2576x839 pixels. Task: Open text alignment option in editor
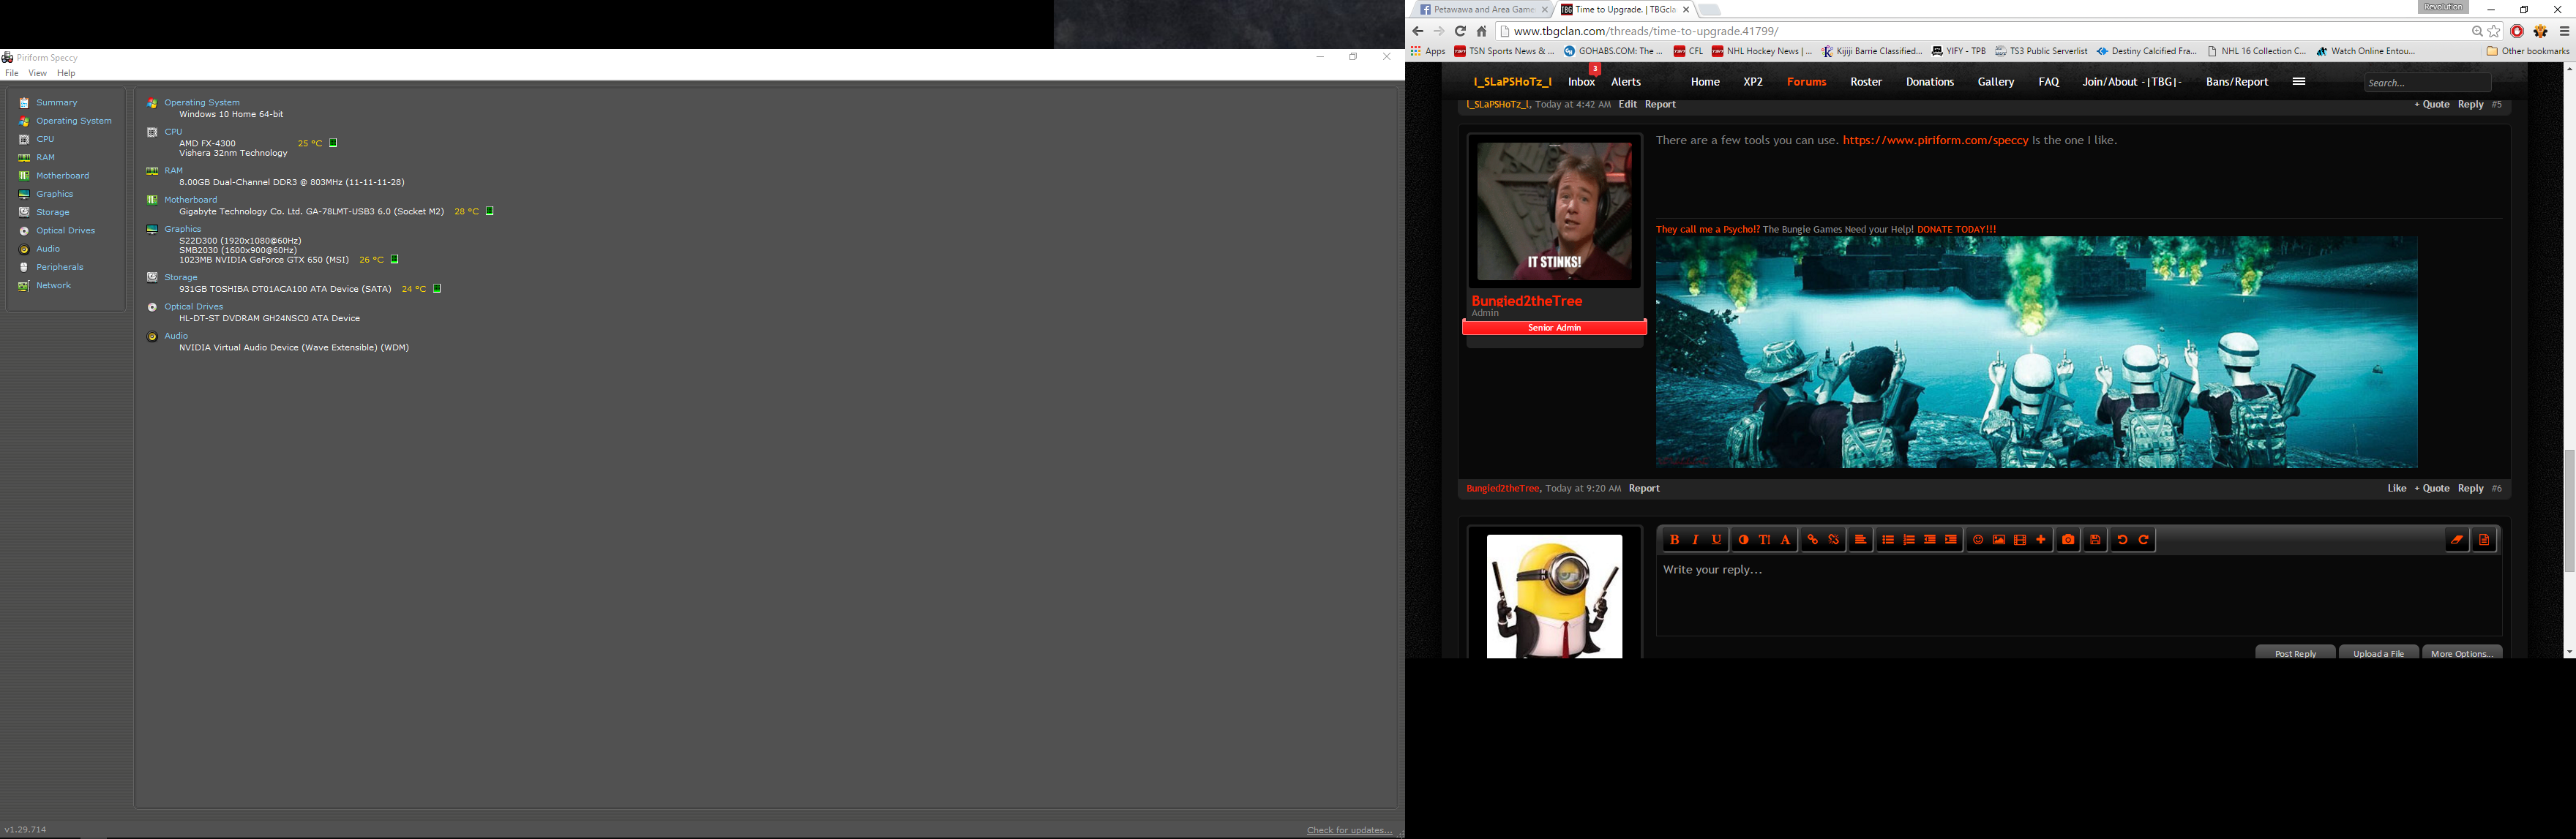(1860, 540)
